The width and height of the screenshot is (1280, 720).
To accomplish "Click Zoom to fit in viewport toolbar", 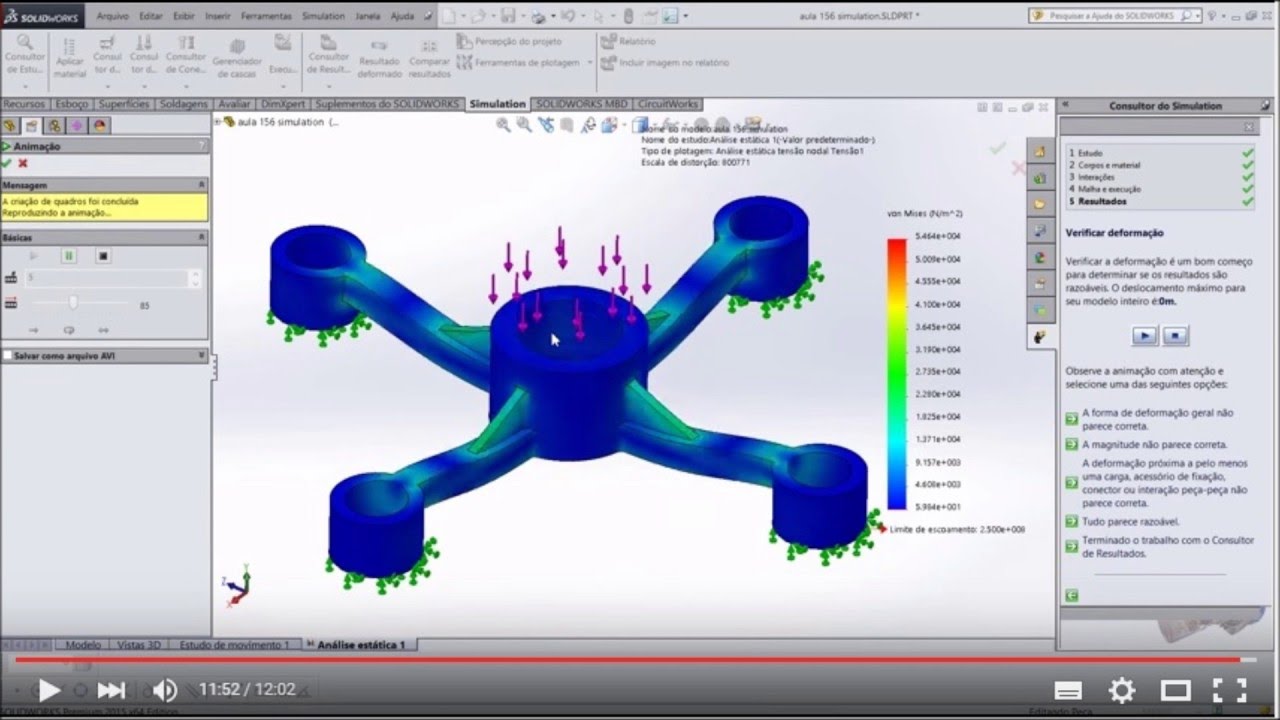I will (x=503, y=125).
